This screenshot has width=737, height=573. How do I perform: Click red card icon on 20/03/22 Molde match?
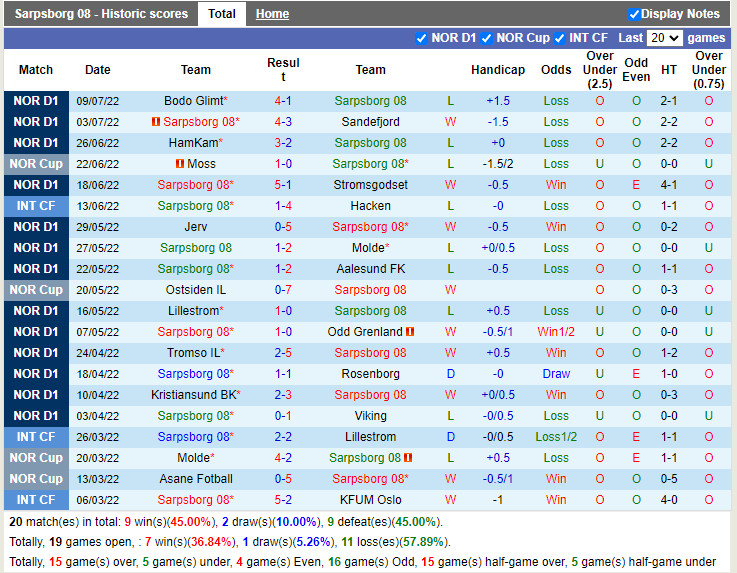[x=408, y=458]
